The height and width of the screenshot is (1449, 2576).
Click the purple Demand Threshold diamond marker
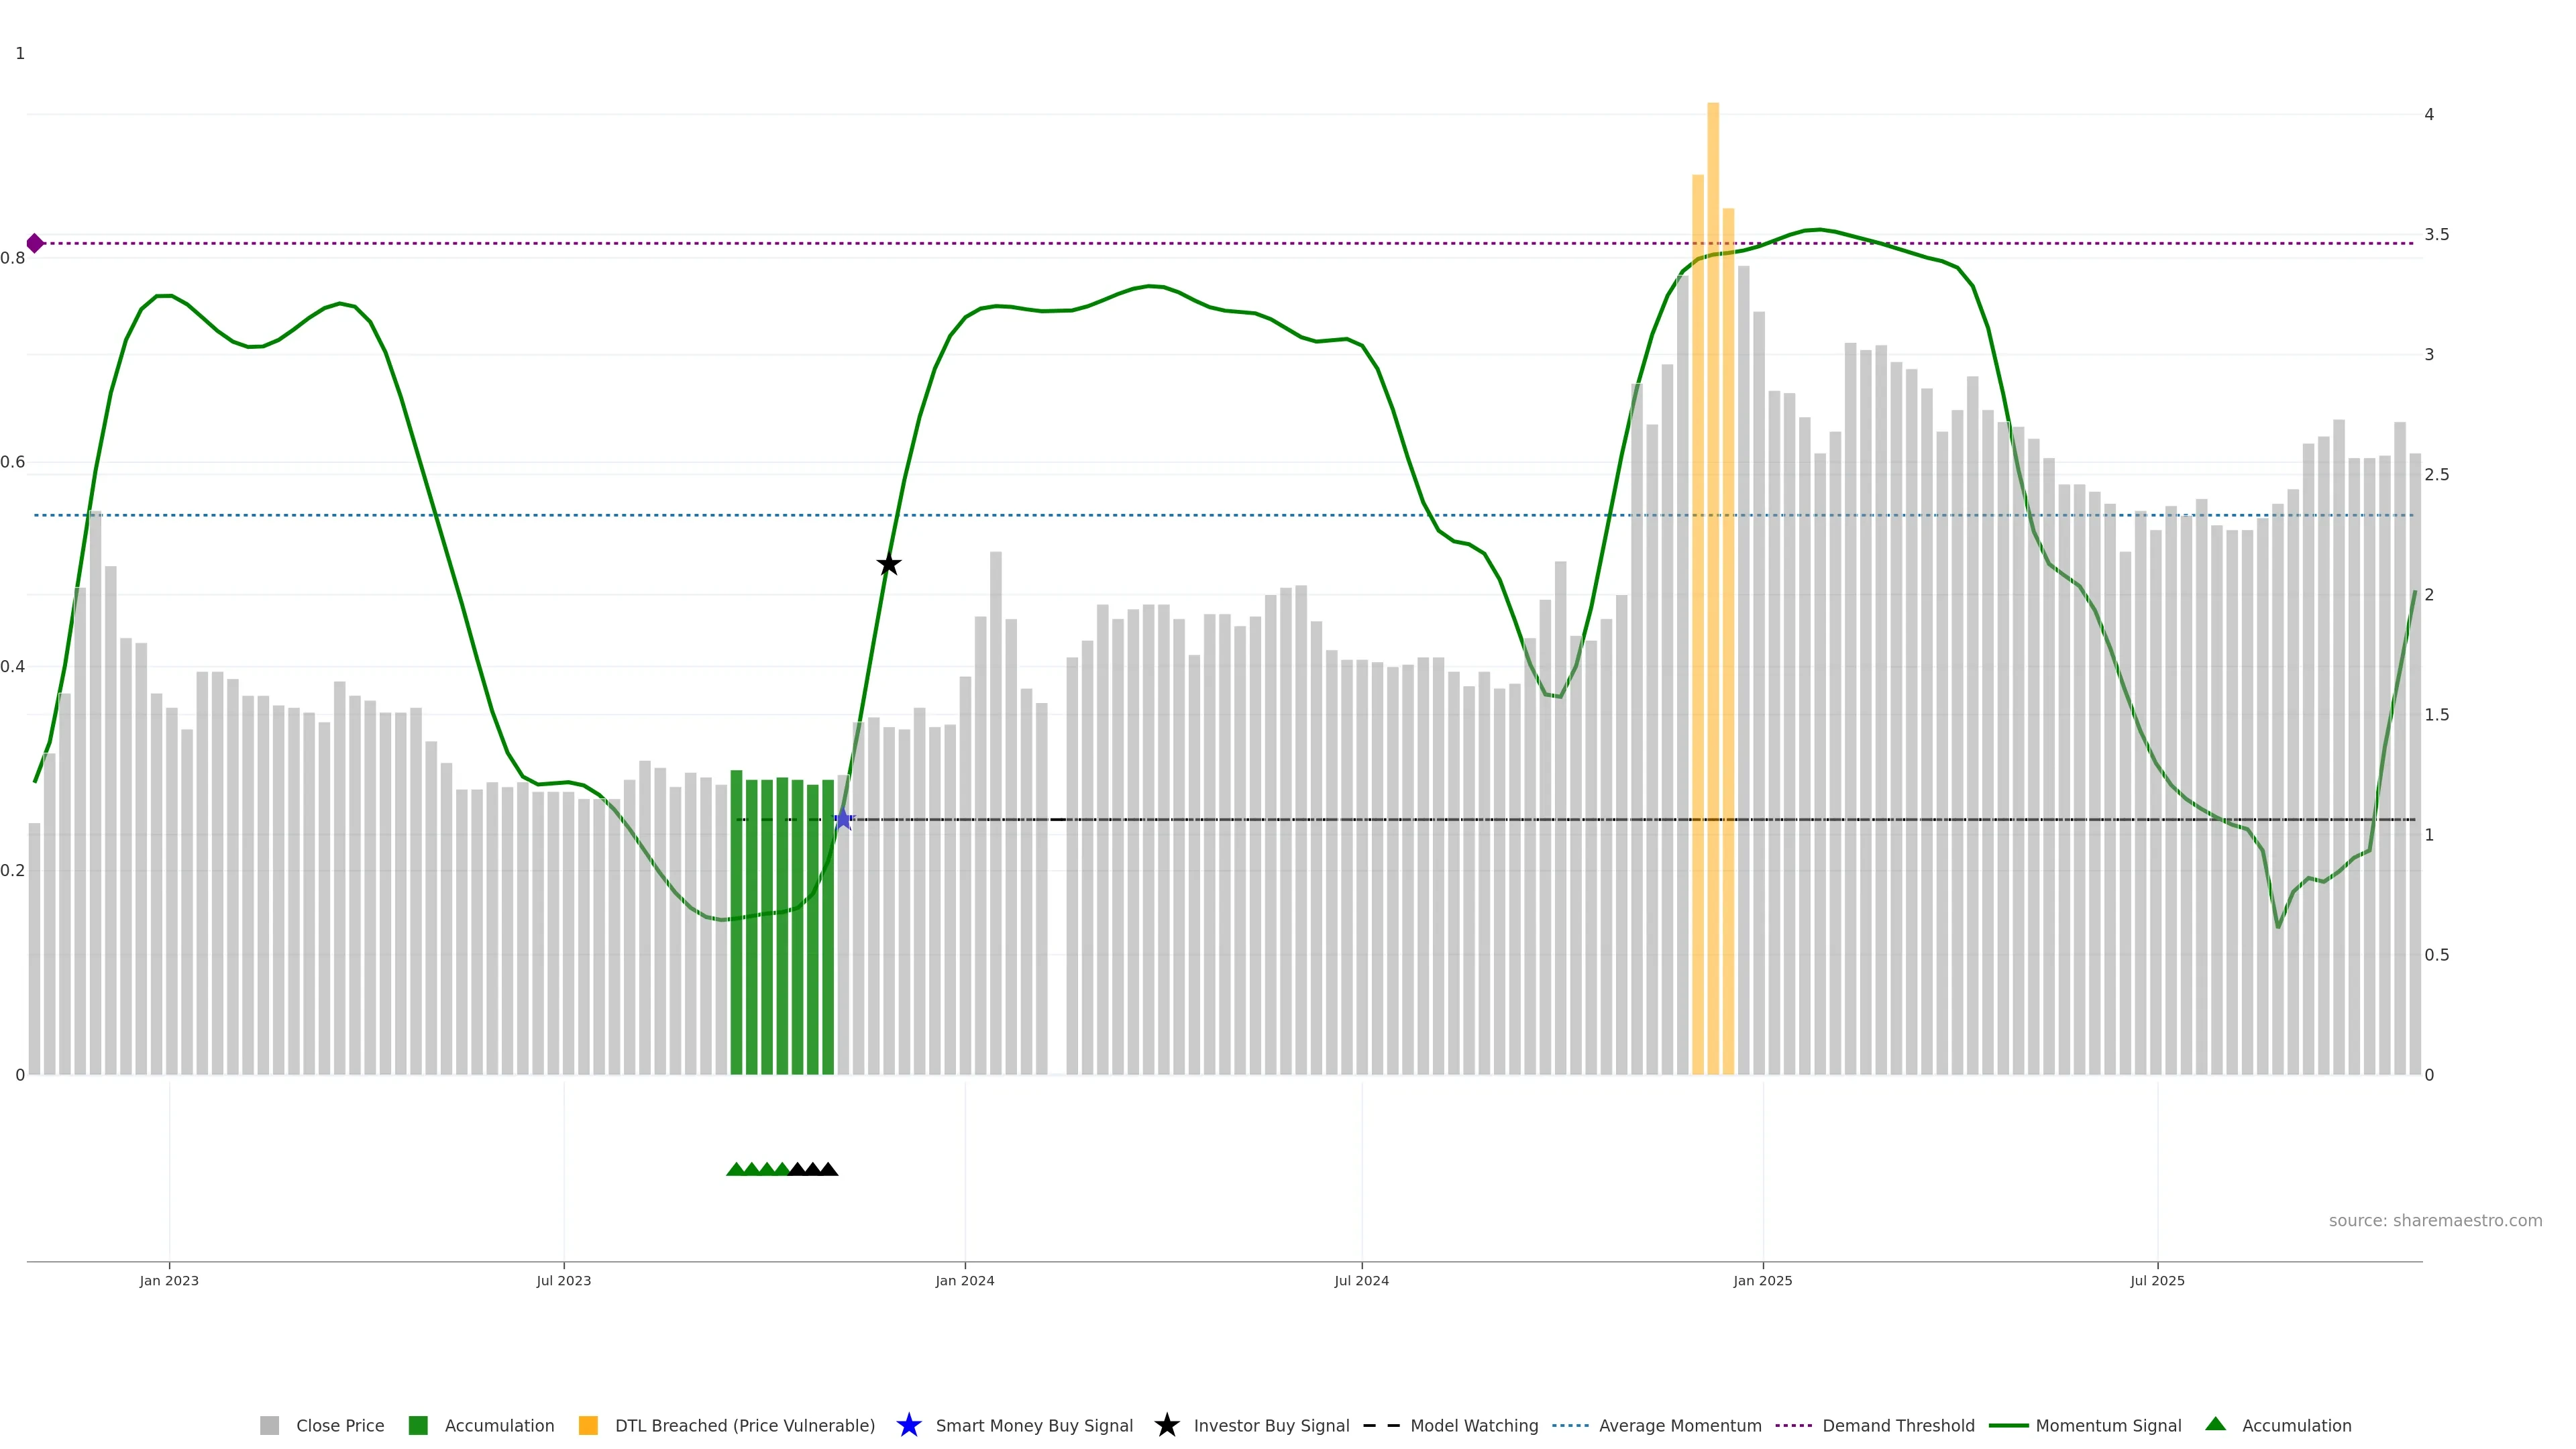(35, 243)
